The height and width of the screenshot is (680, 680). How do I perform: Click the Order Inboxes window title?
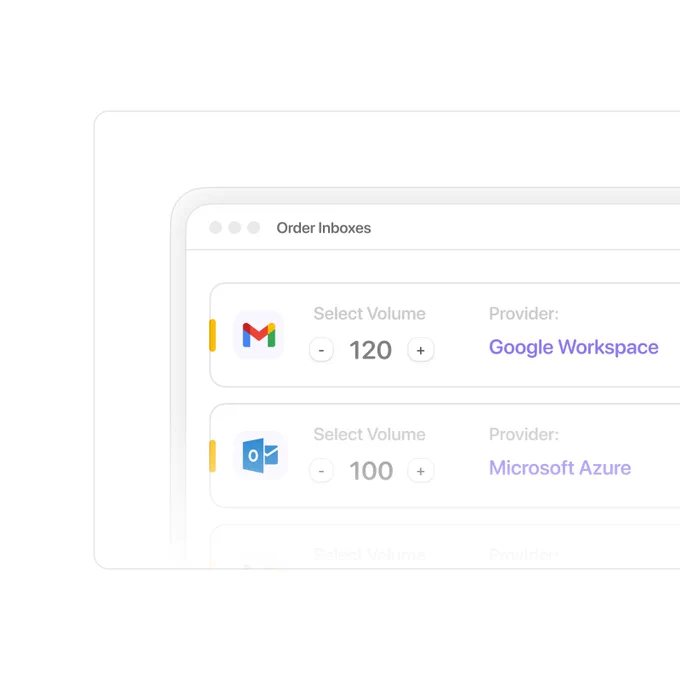pyautogui.click(x=324, y=228)
